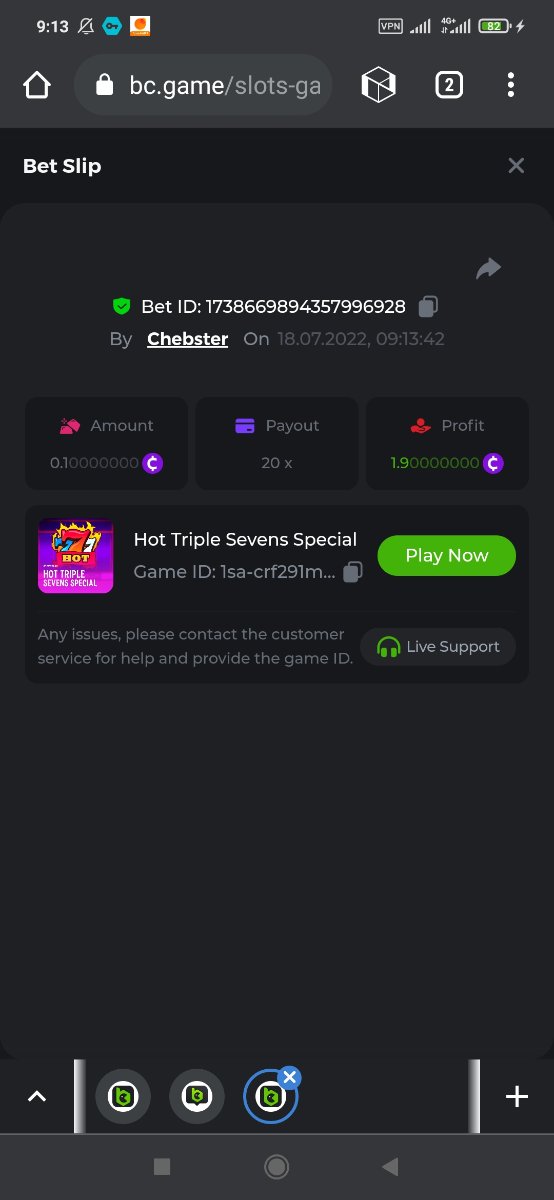Screen dimensions: 554x1200
Task: Open the browser three-dot menu
Action: click(511, 86)
